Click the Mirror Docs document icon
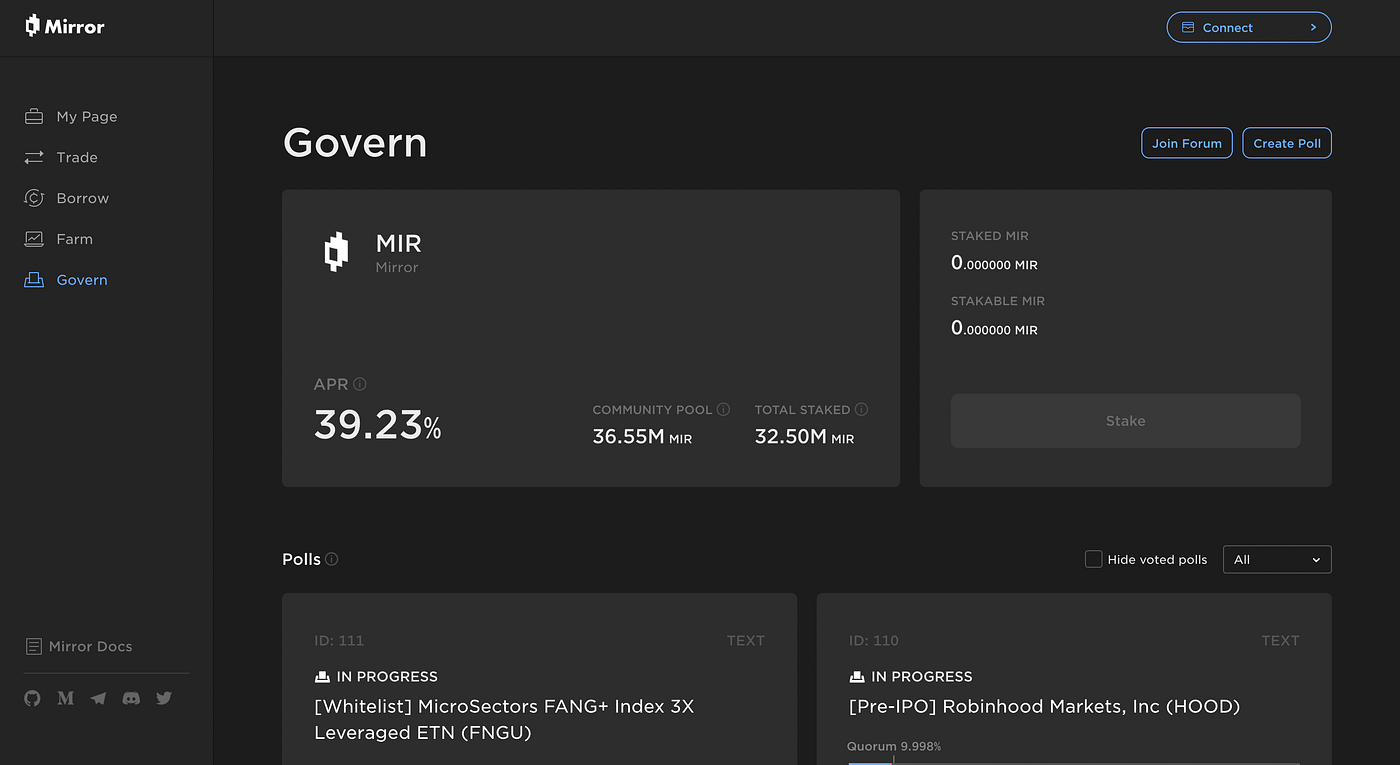Screen dimensions: 1400x765 pyautogui.click(x=33, y=646)
